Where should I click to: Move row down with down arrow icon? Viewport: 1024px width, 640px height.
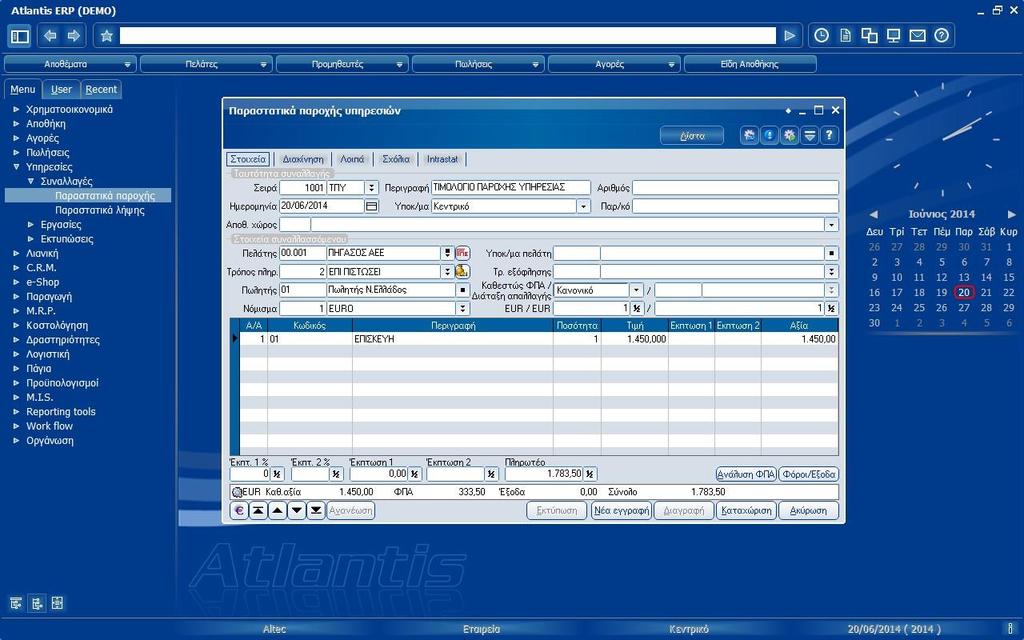[x=296, y=511]
